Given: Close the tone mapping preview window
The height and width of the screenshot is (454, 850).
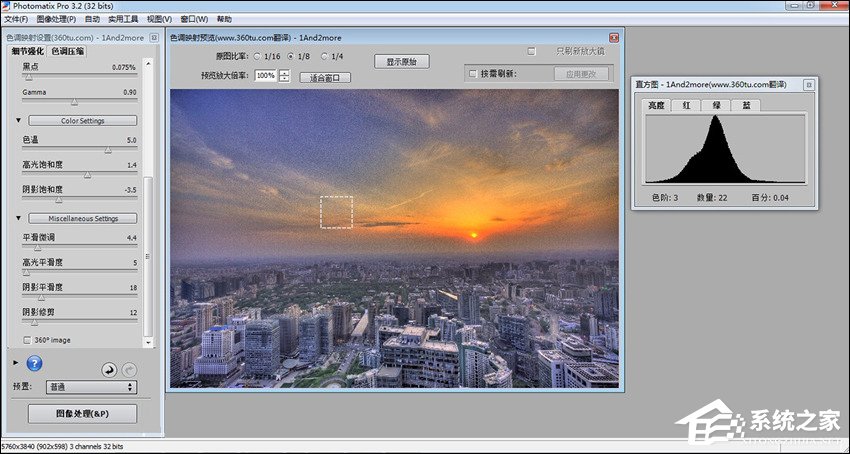Looking at the screenshot, I should tap(614, 37).
